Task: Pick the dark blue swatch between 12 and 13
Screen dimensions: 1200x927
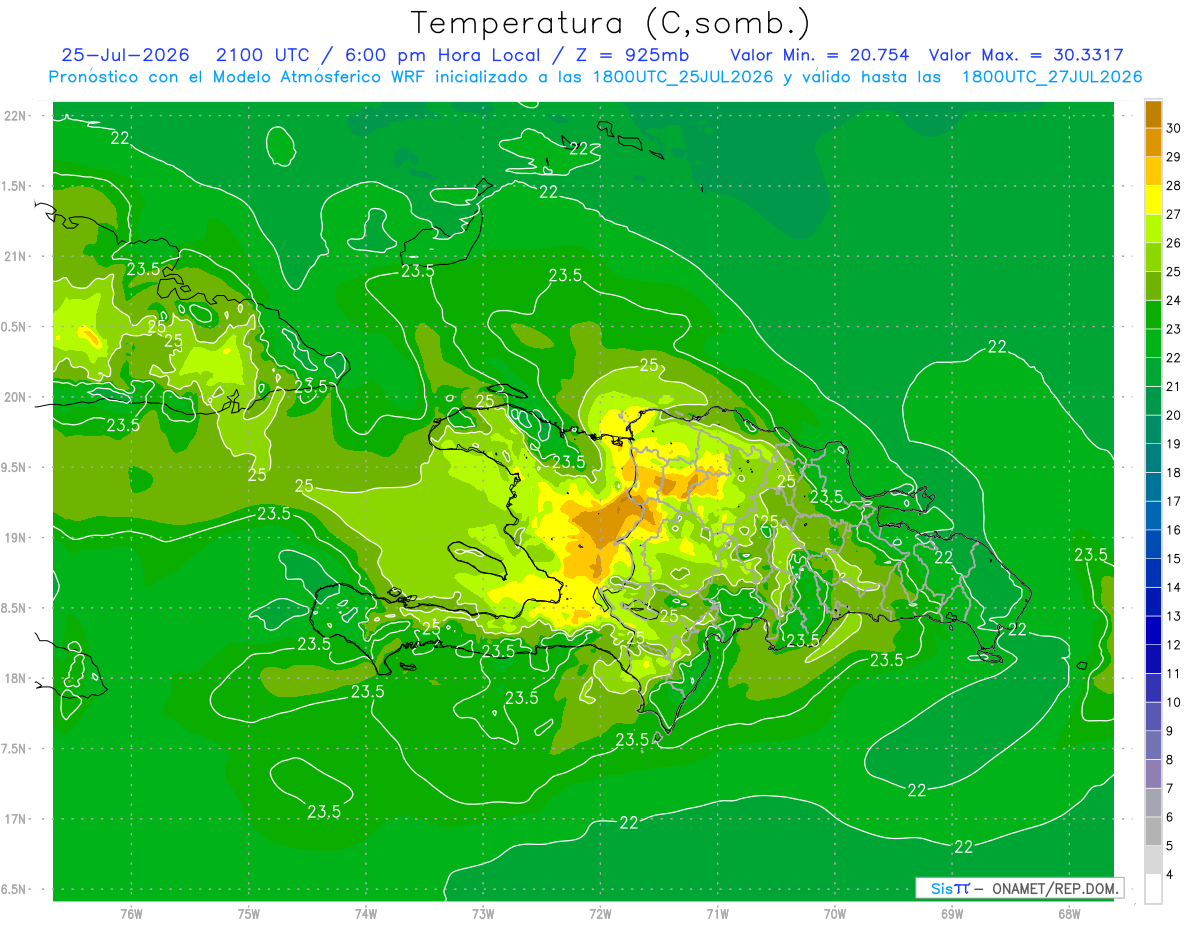Action: coord(1153,631)
